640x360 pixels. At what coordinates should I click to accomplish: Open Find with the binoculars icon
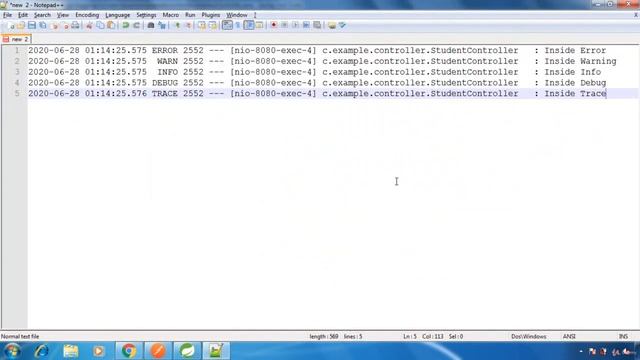point(151,25)
